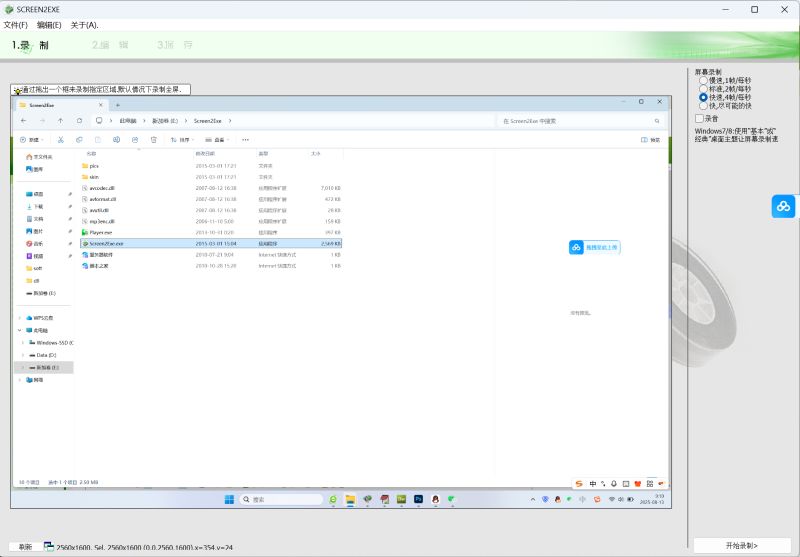This screenshot has width=800, height=557.
Task: Click the Photoshop icon in previewed taskbar
Action: [x=418, y=499]
